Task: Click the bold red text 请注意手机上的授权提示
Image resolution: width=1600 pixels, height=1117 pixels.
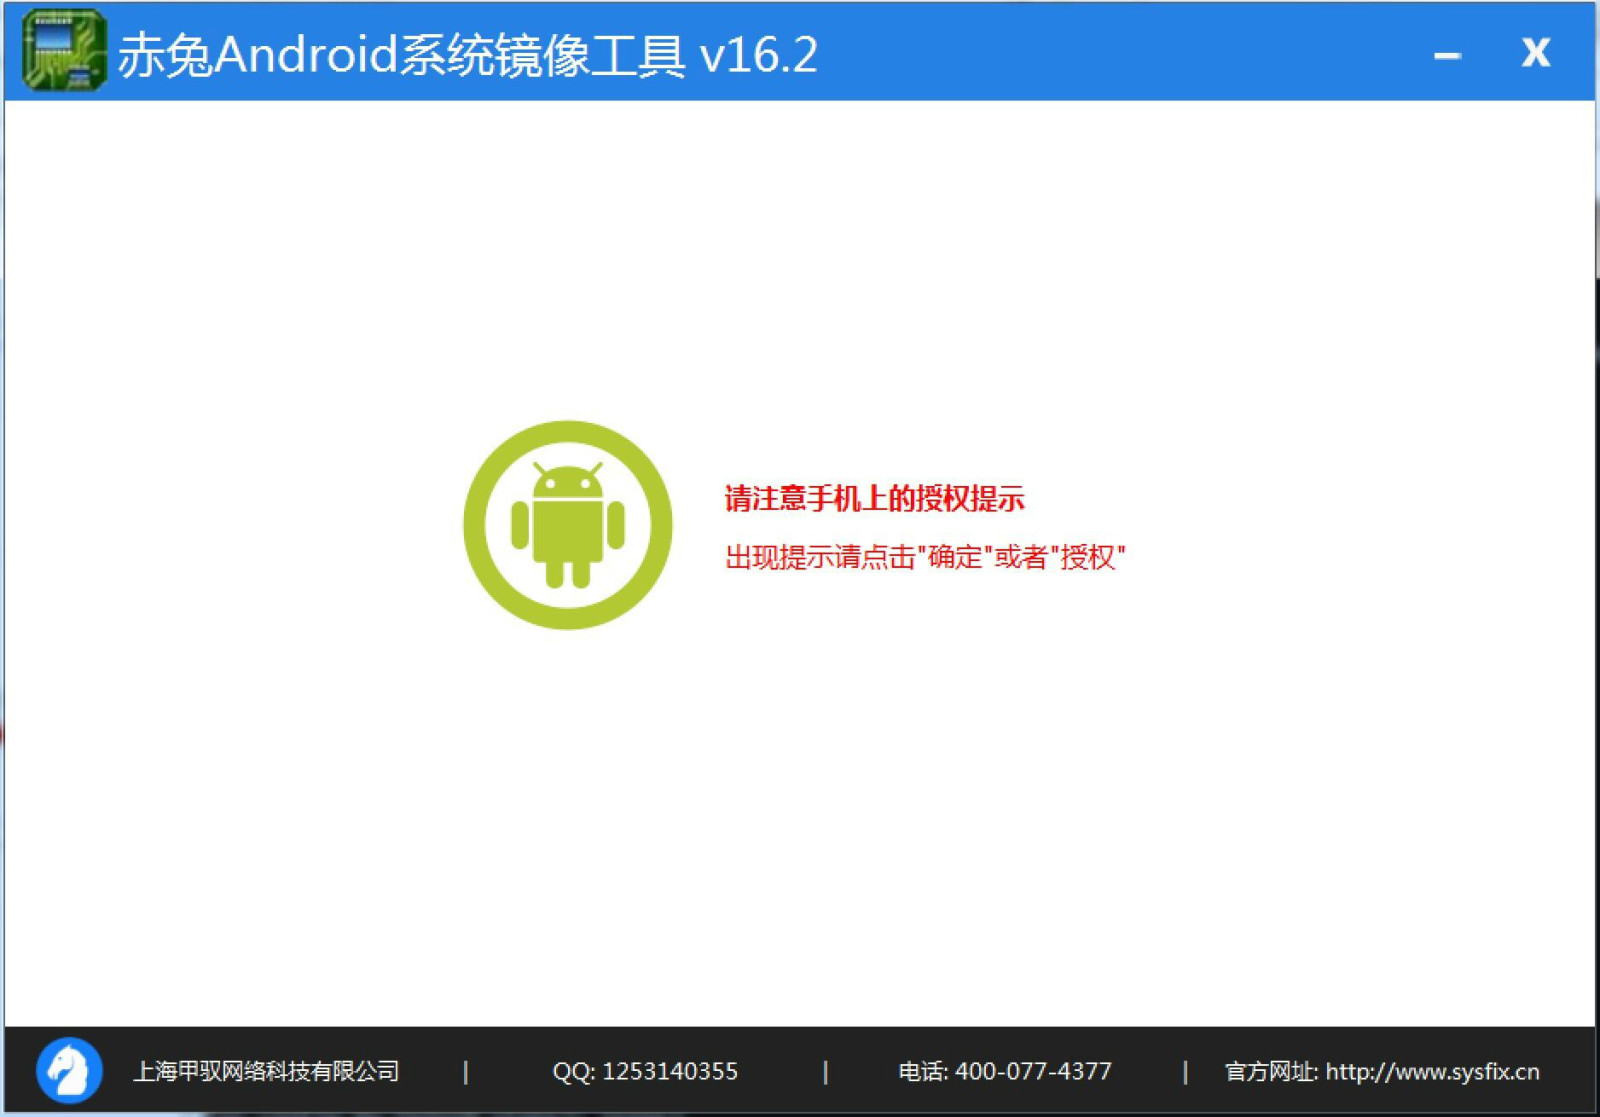Action: pyautogui.click(x=875, y=498)
